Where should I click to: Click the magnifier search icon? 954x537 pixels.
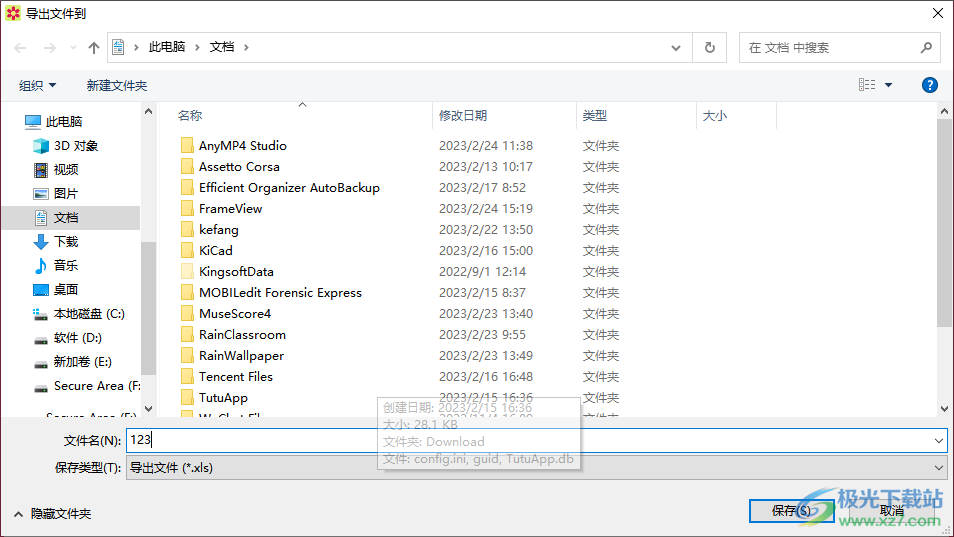[x=926, y=47]
